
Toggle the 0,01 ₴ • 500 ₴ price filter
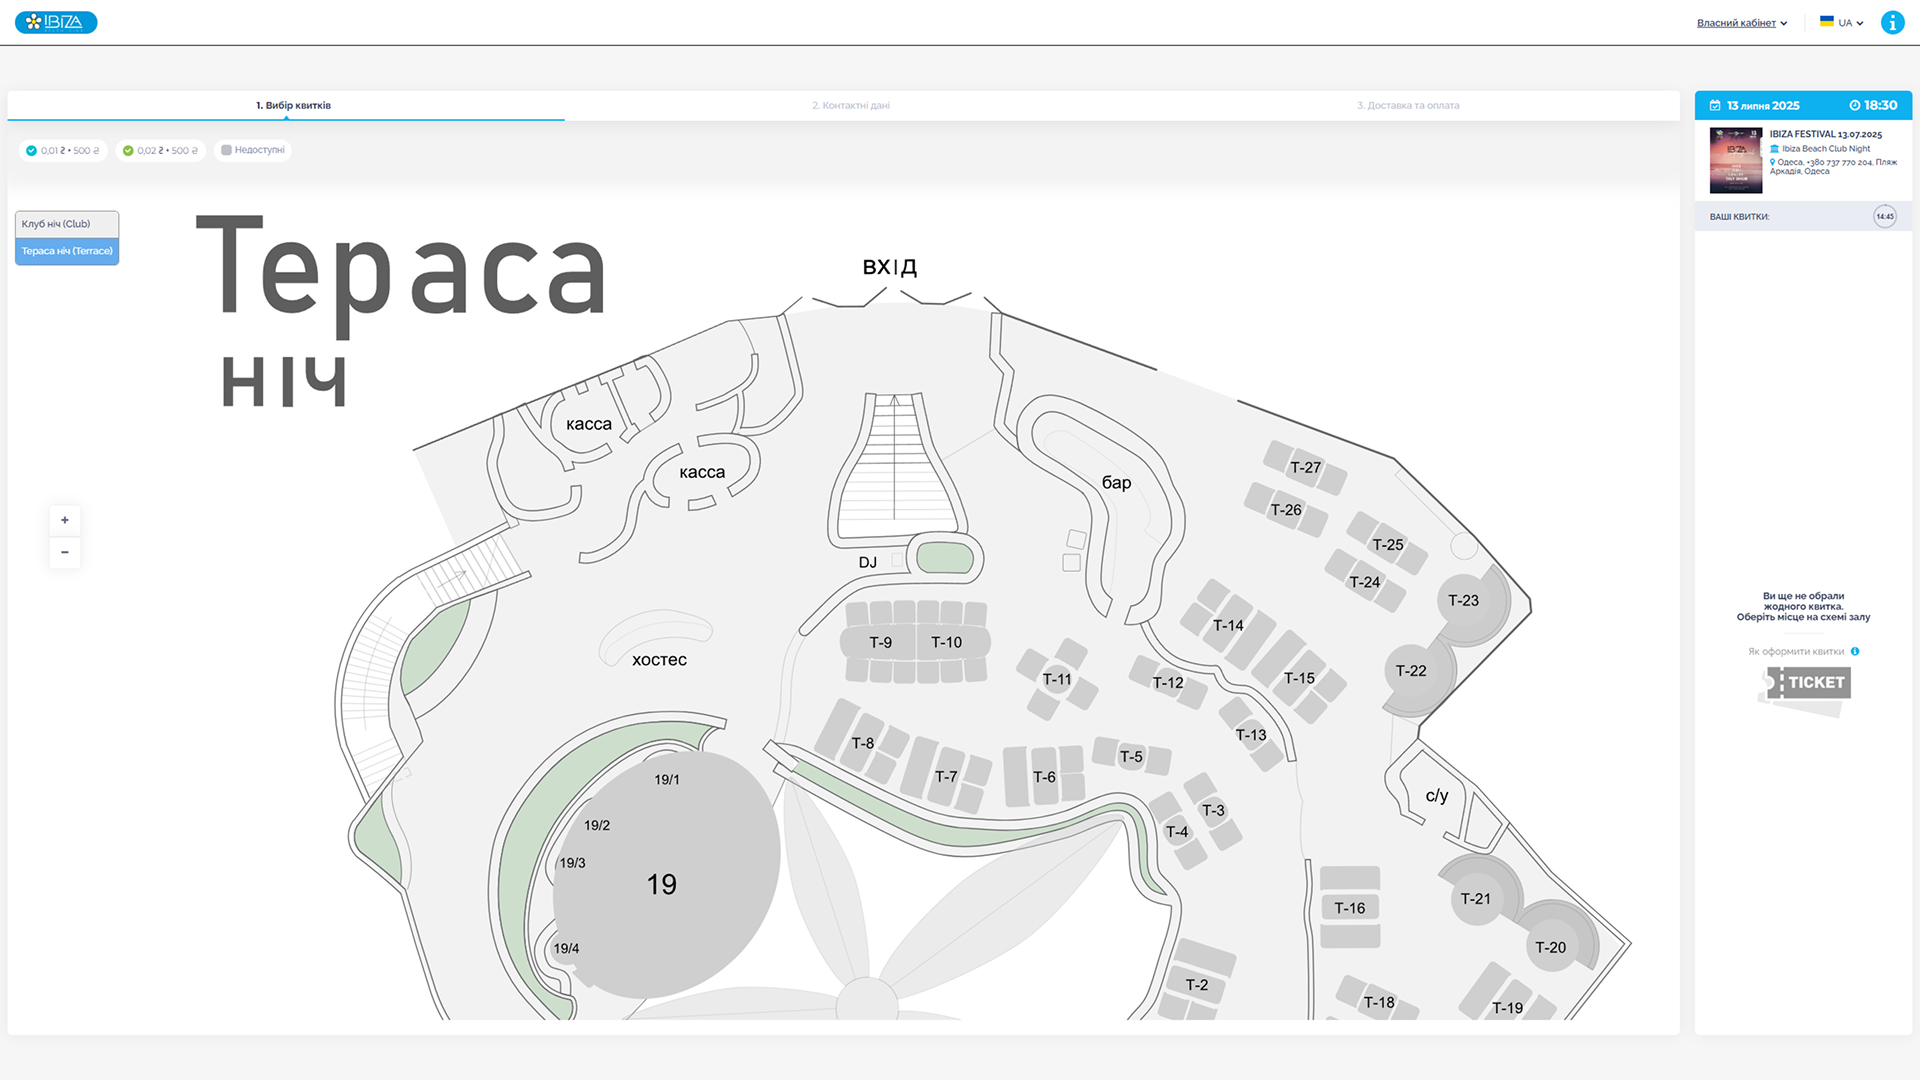(63, 150)
